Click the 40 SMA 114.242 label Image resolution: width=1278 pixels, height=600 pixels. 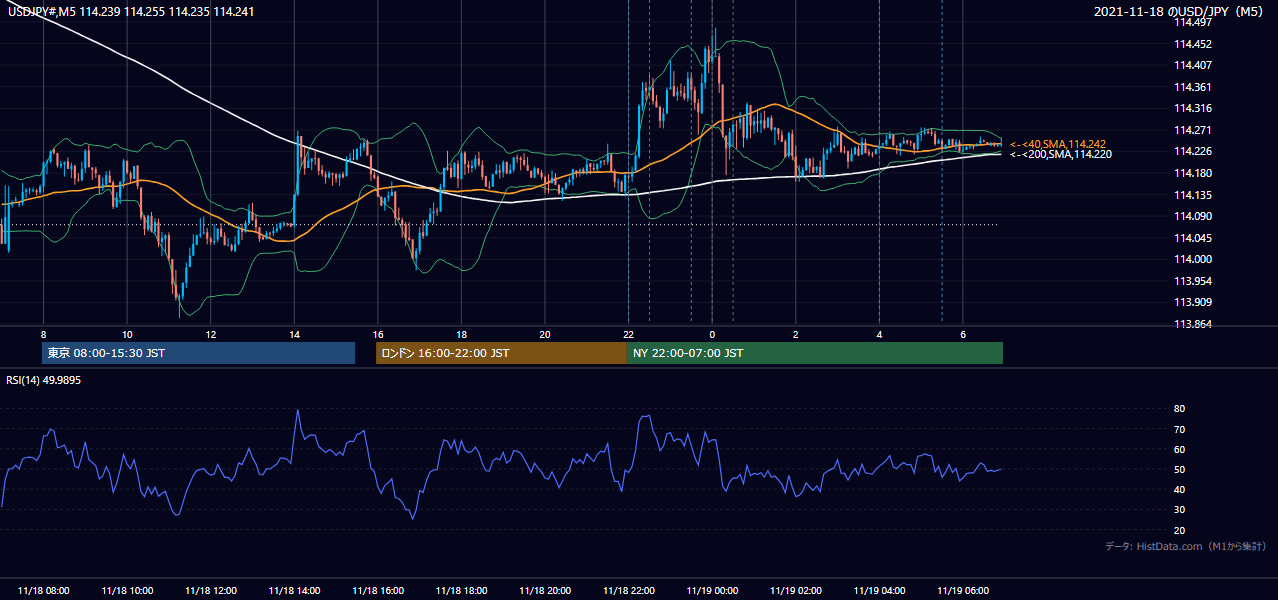1058,144
